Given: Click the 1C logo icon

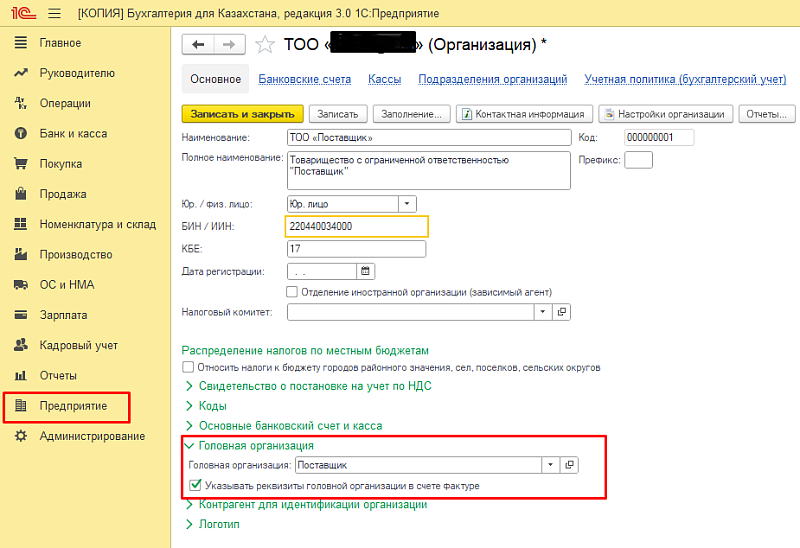Looking at the screenshot, I should (x=19, y=13).
